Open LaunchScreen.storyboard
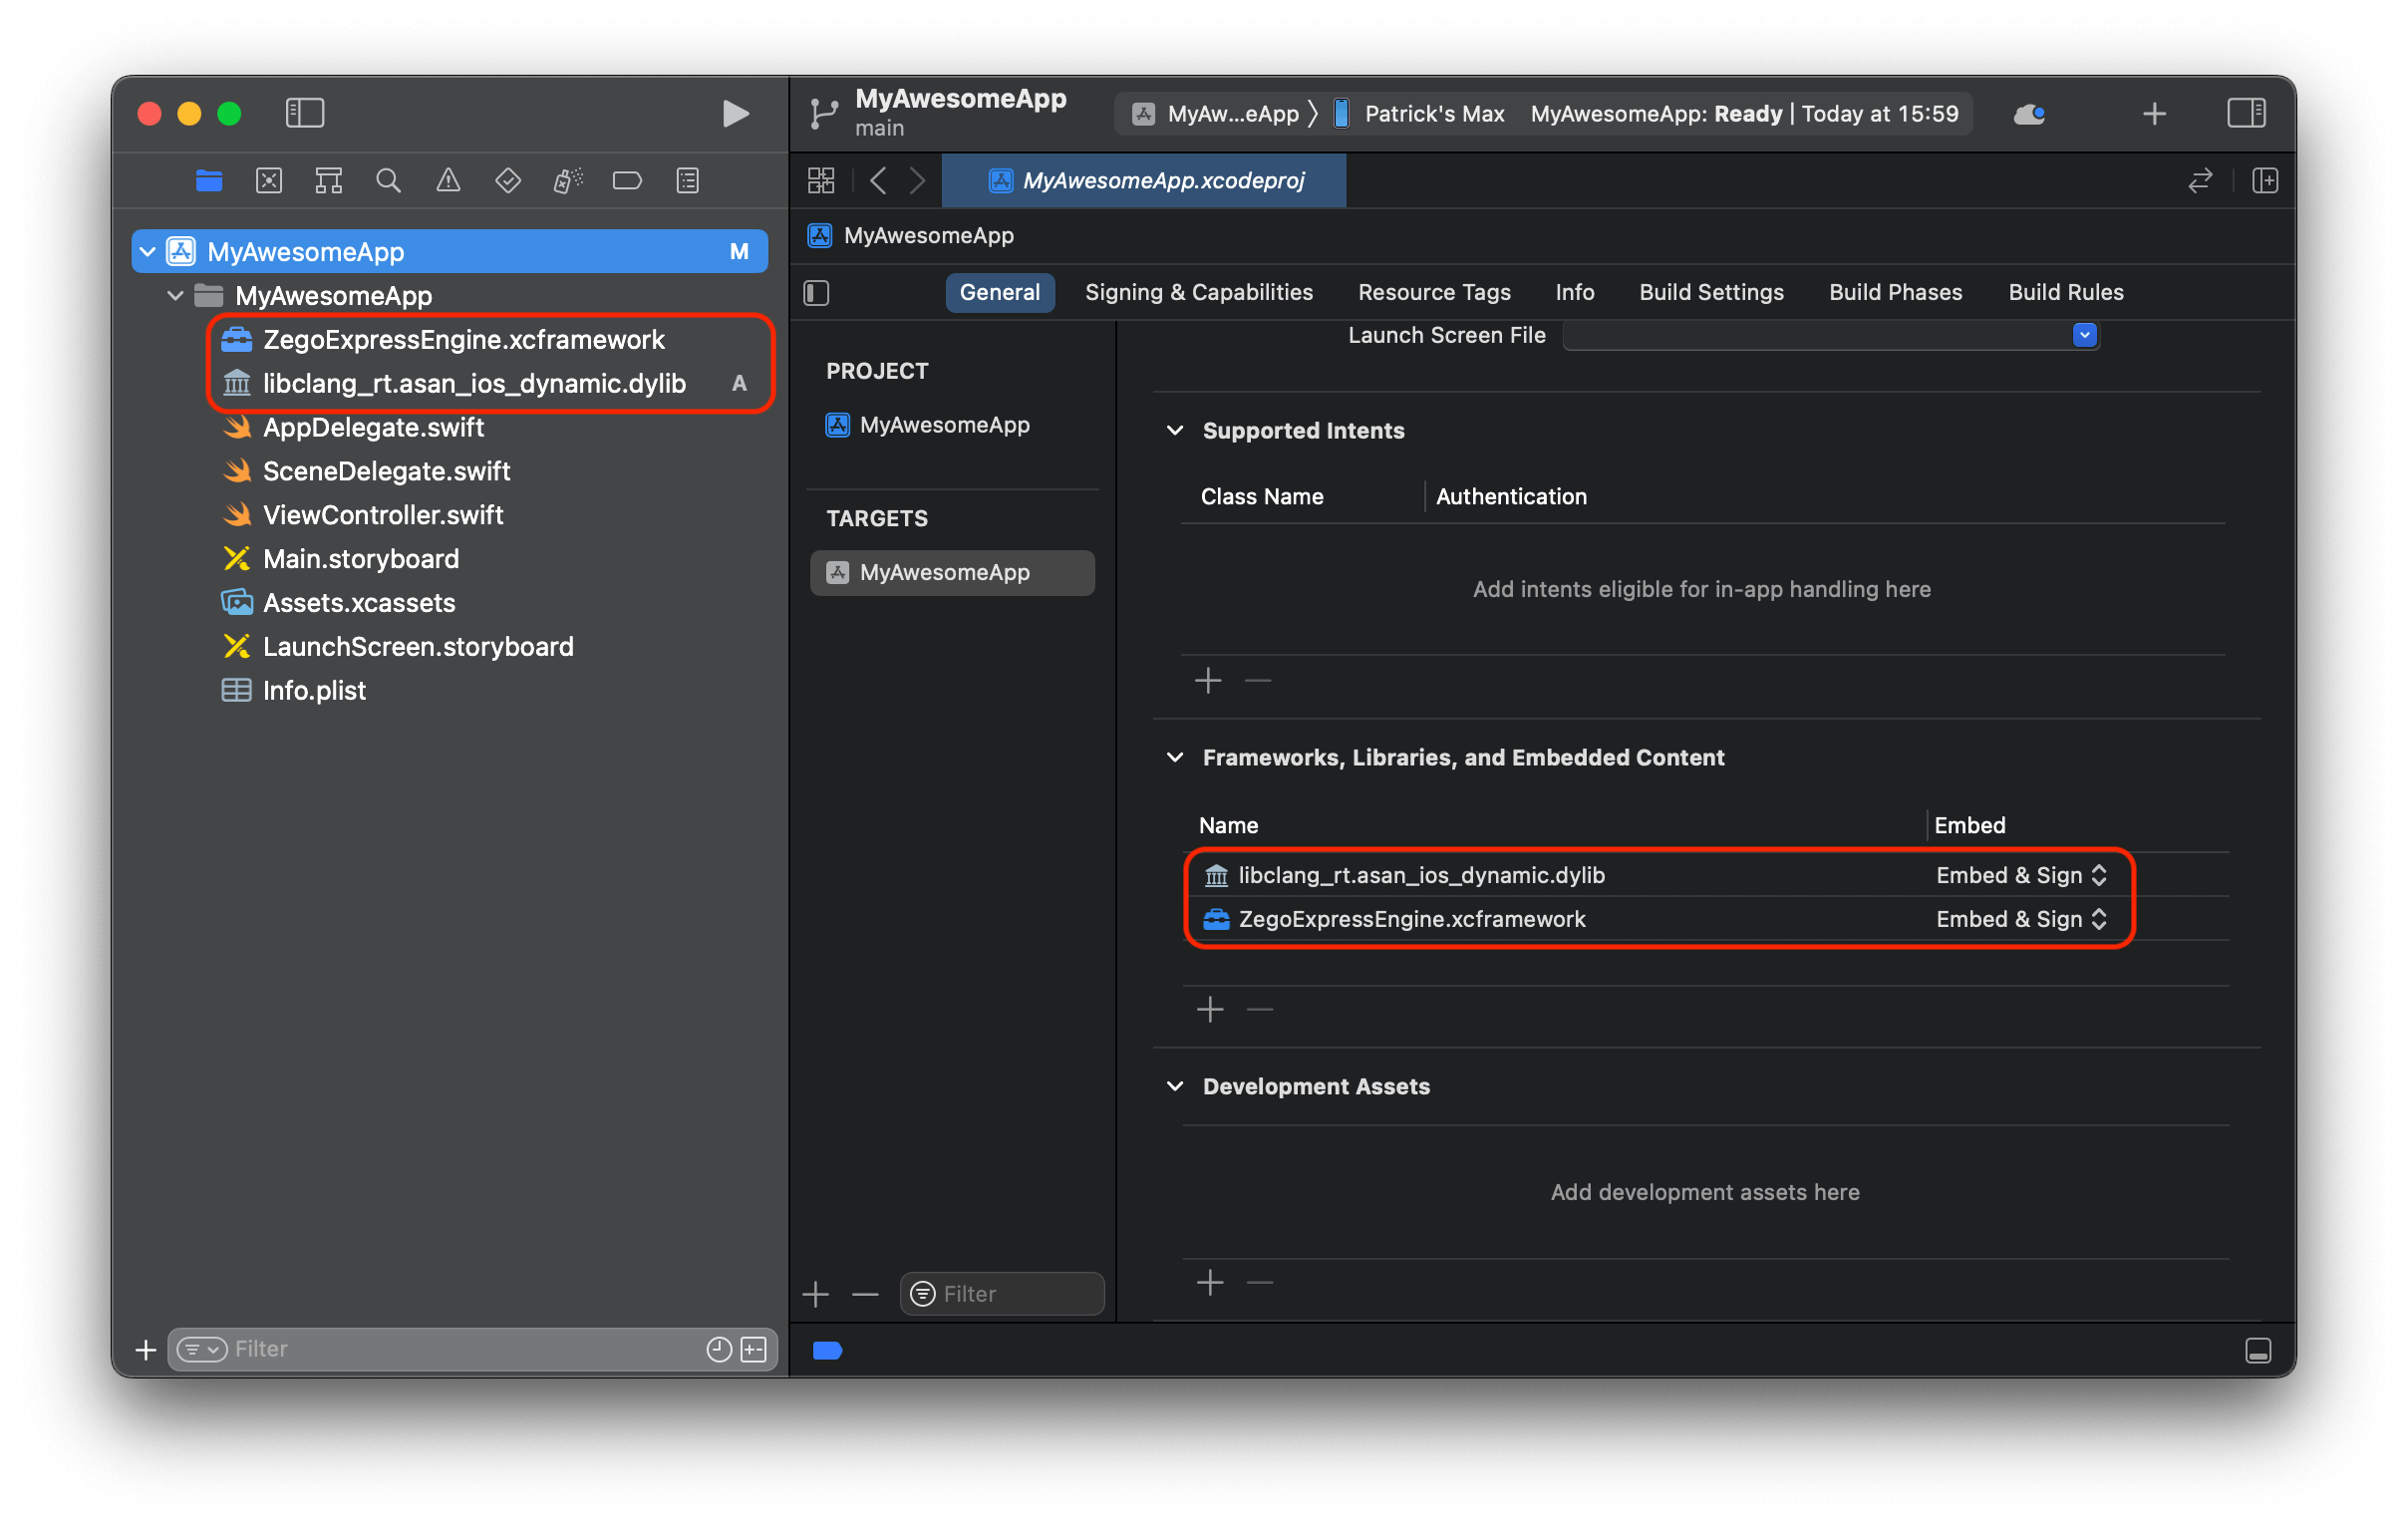The height and width of the screenshot is (1525, 2408). click(417, 648)
